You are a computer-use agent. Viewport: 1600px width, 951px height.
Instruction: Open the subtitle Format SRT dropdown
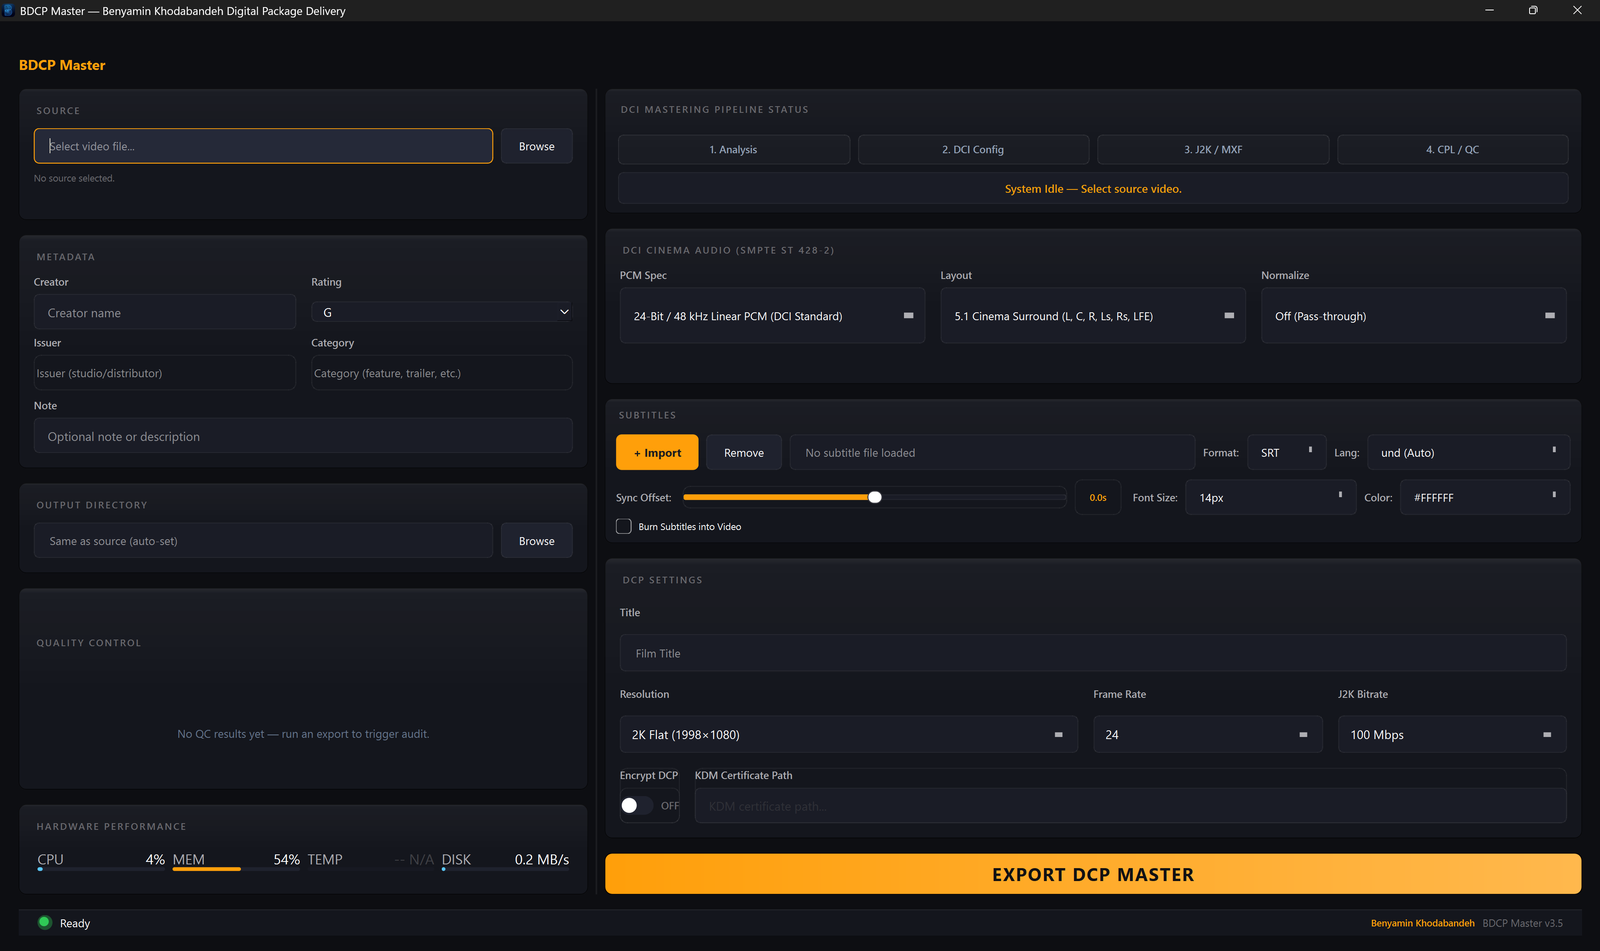[1286, 453]
